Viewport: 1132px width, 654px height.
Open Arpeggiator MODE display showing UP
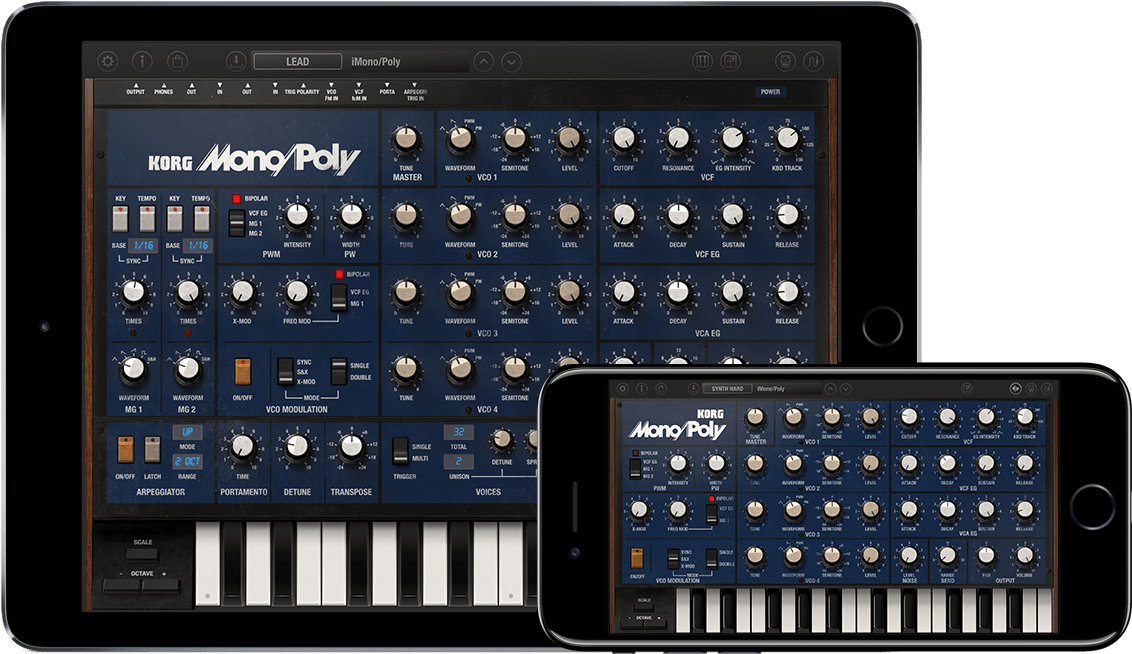pyautogui.click(x=188, y=432)
